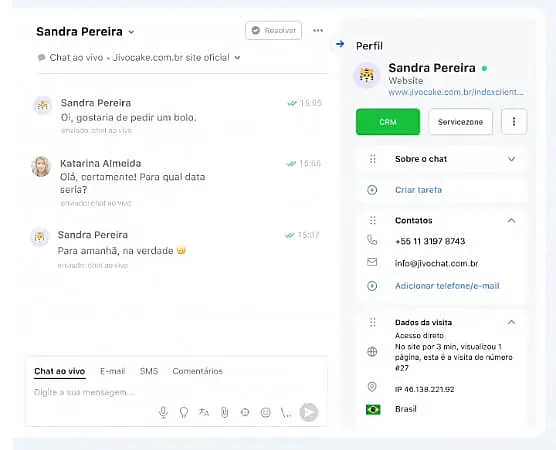The width and height of the screenshot is (556, 450).
Task: Expand the Sobre o chat section
Action: click(x=511, y=159)
